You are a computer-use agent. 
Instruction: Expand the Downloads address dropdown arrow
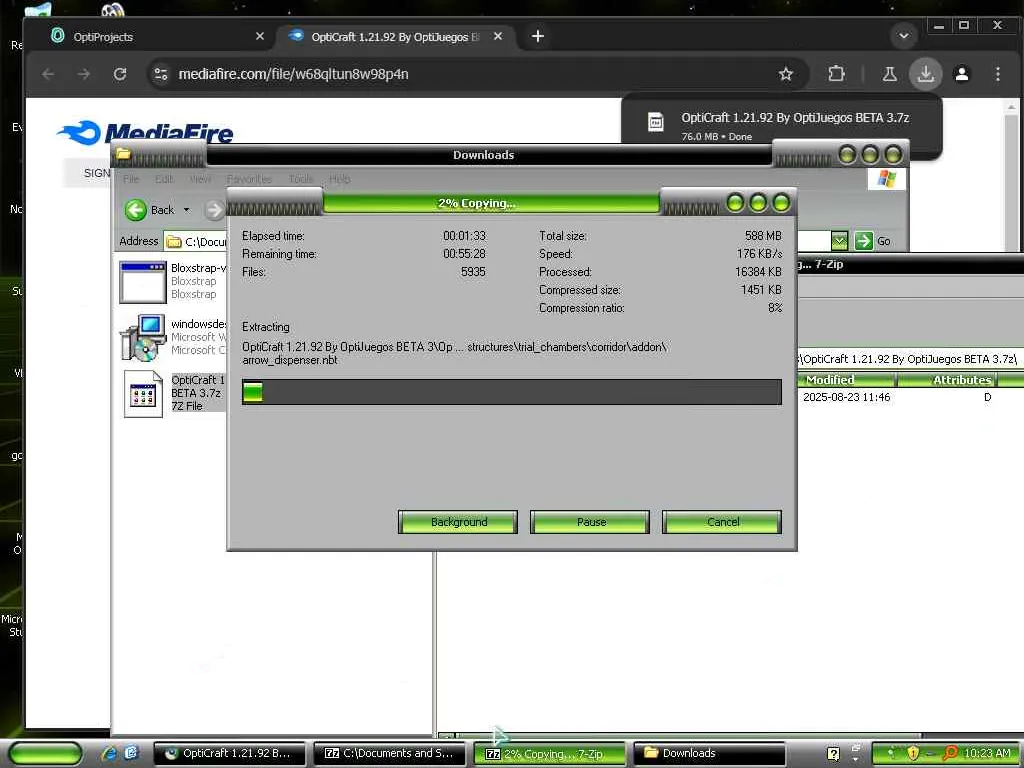[839, 241]
